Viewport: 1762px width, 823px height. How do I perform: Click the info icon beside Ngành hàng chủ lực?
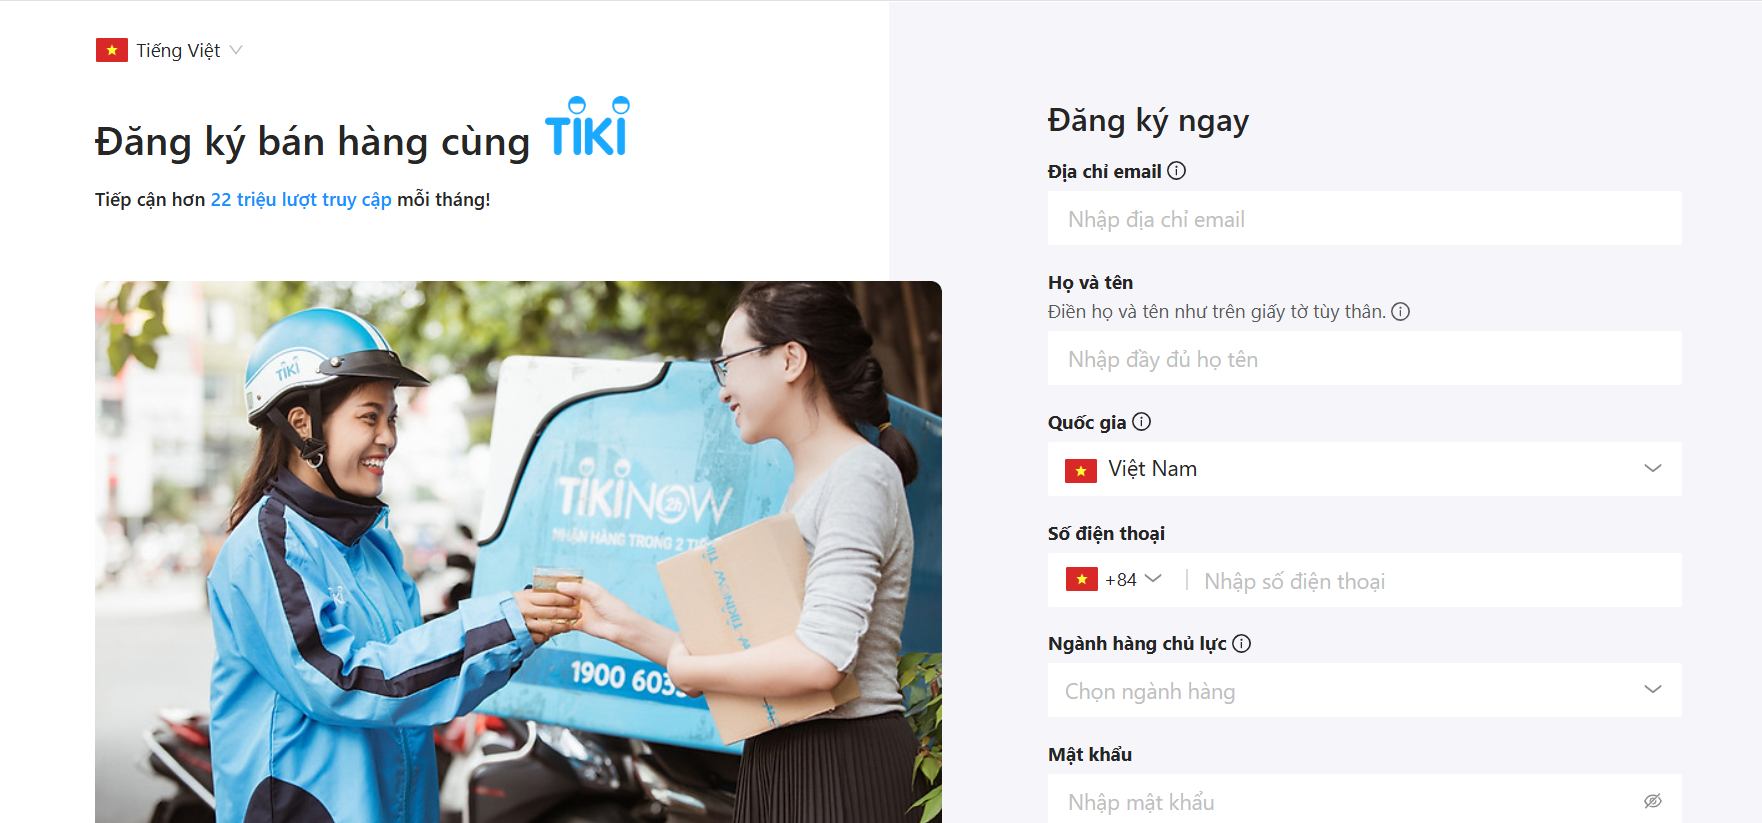[x=1241, y=644]
